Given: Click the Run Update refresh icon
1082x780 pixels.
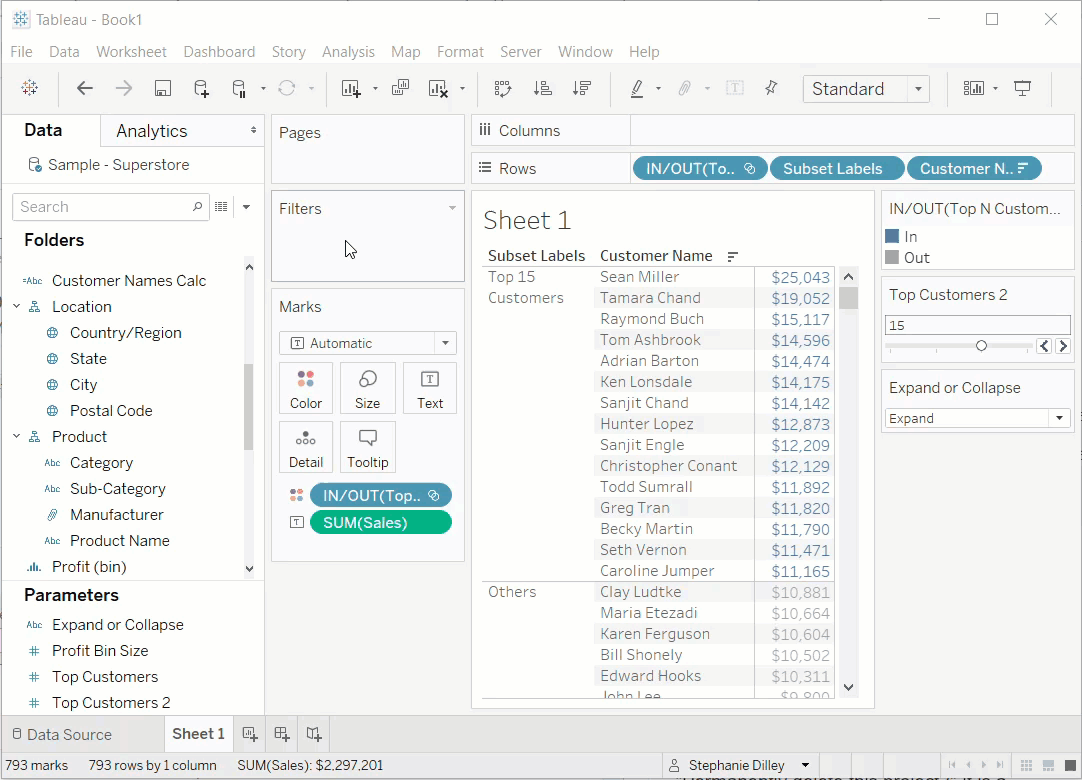Looking at the screenshot, I should point(286,88).
